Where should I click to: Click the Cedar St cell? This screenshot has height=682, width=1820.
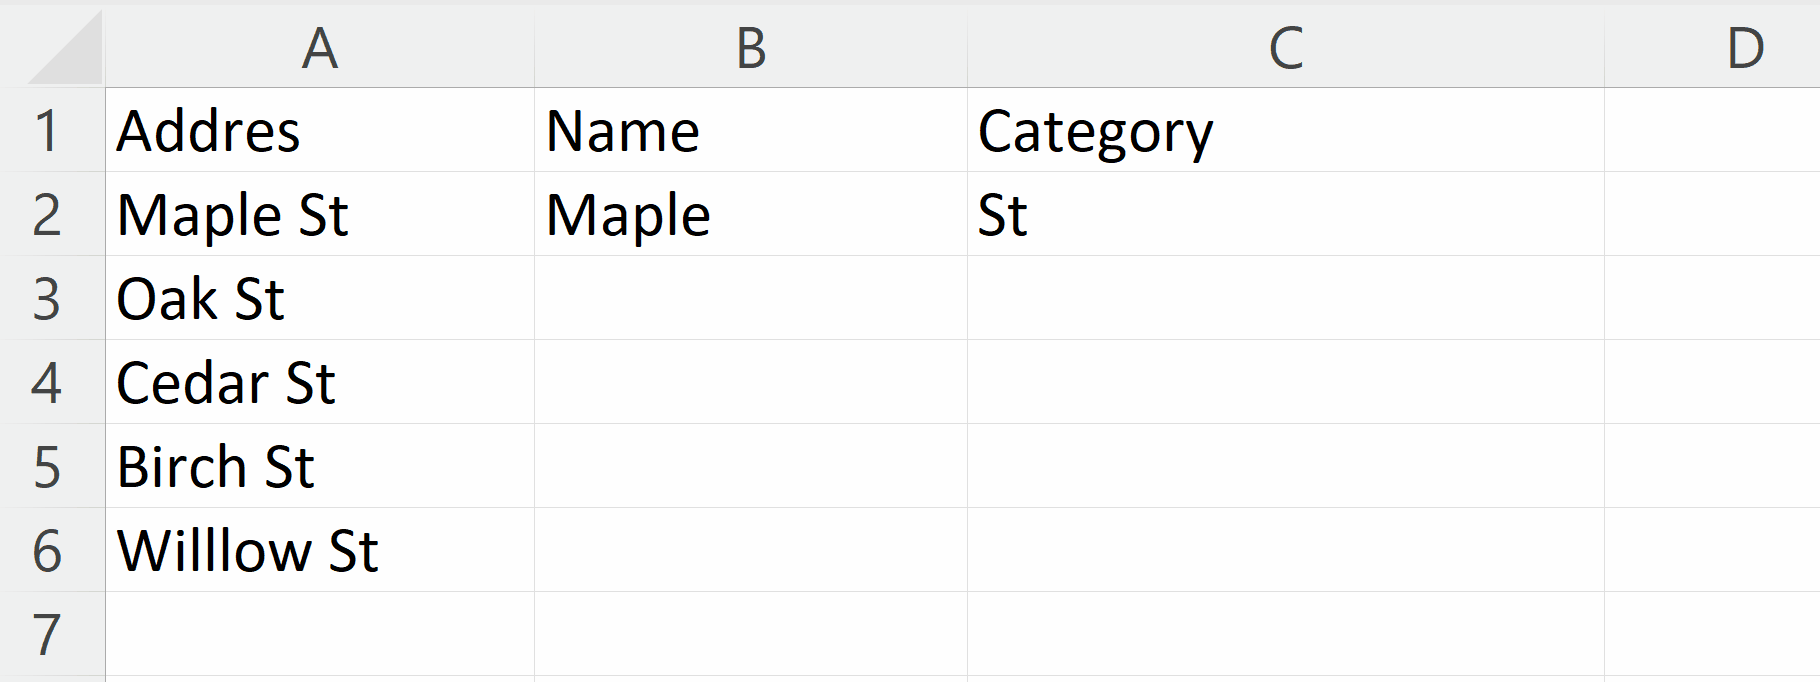click(x=318, y=382)
